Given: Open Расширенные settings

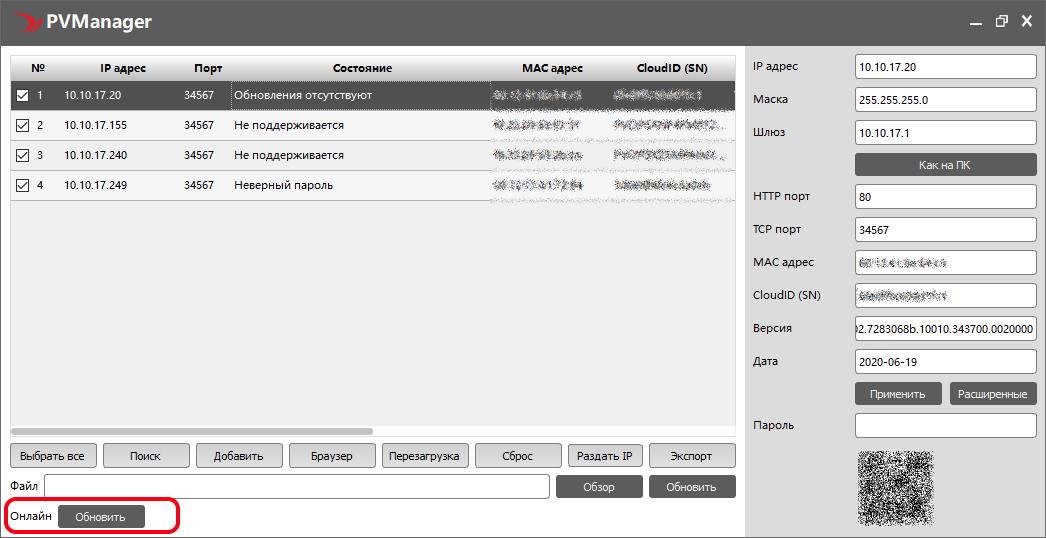Looking at the screenshot, I should click(x=993, y=394).
